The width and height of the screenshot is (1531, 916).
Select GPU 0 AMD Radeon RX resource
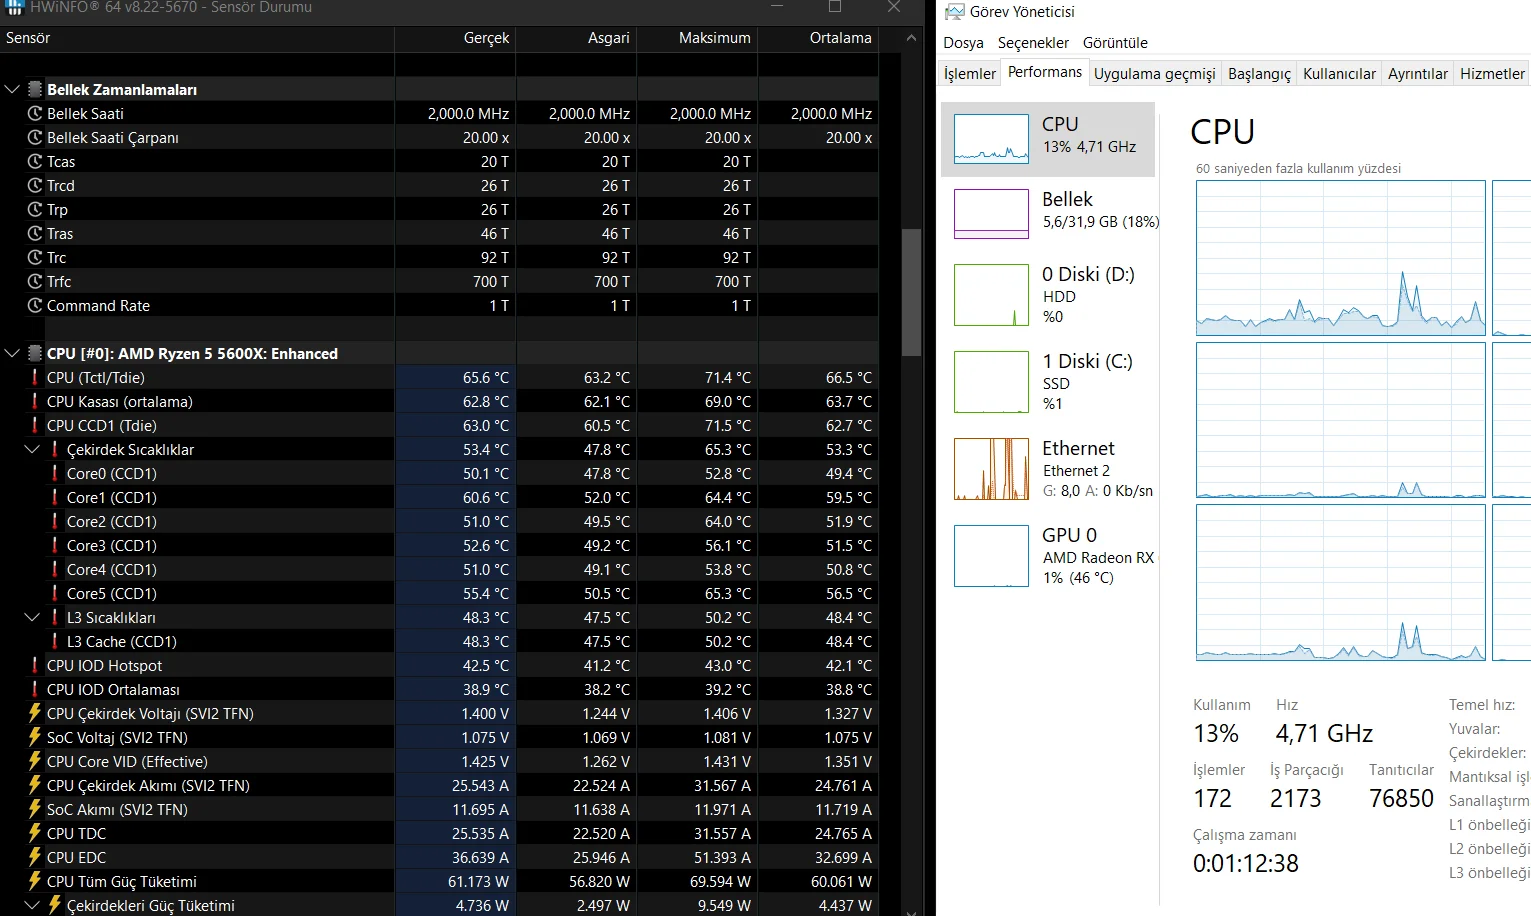point(1048,556)
